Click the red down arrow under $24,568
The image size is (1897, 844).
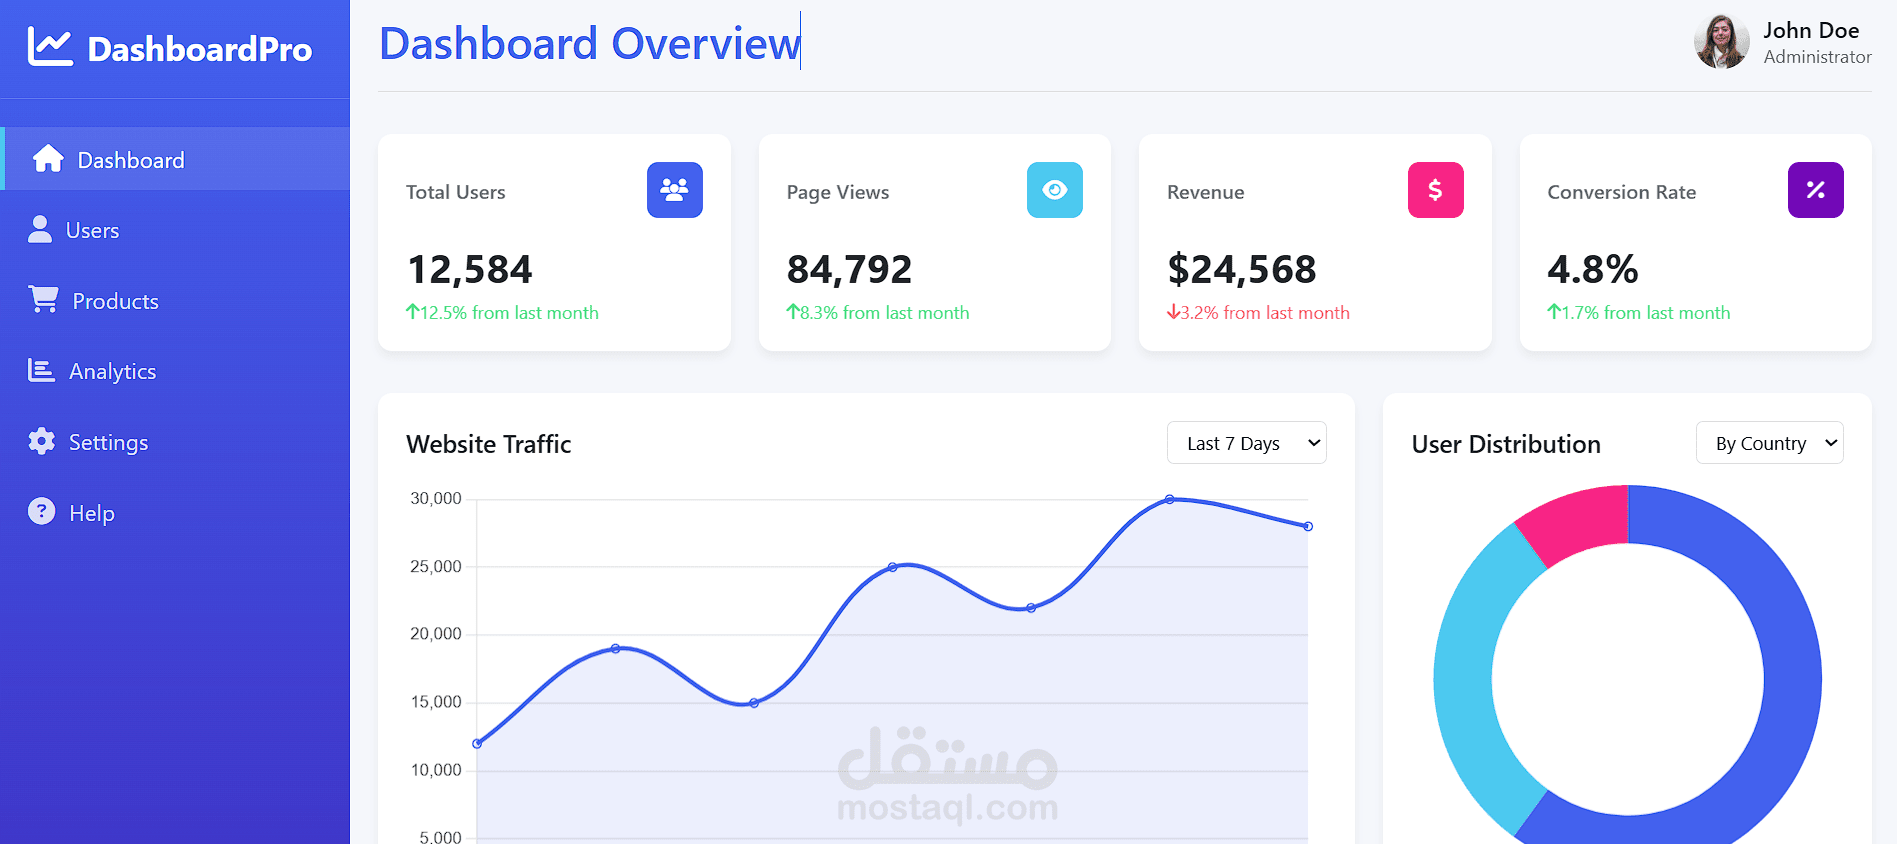1173,312
